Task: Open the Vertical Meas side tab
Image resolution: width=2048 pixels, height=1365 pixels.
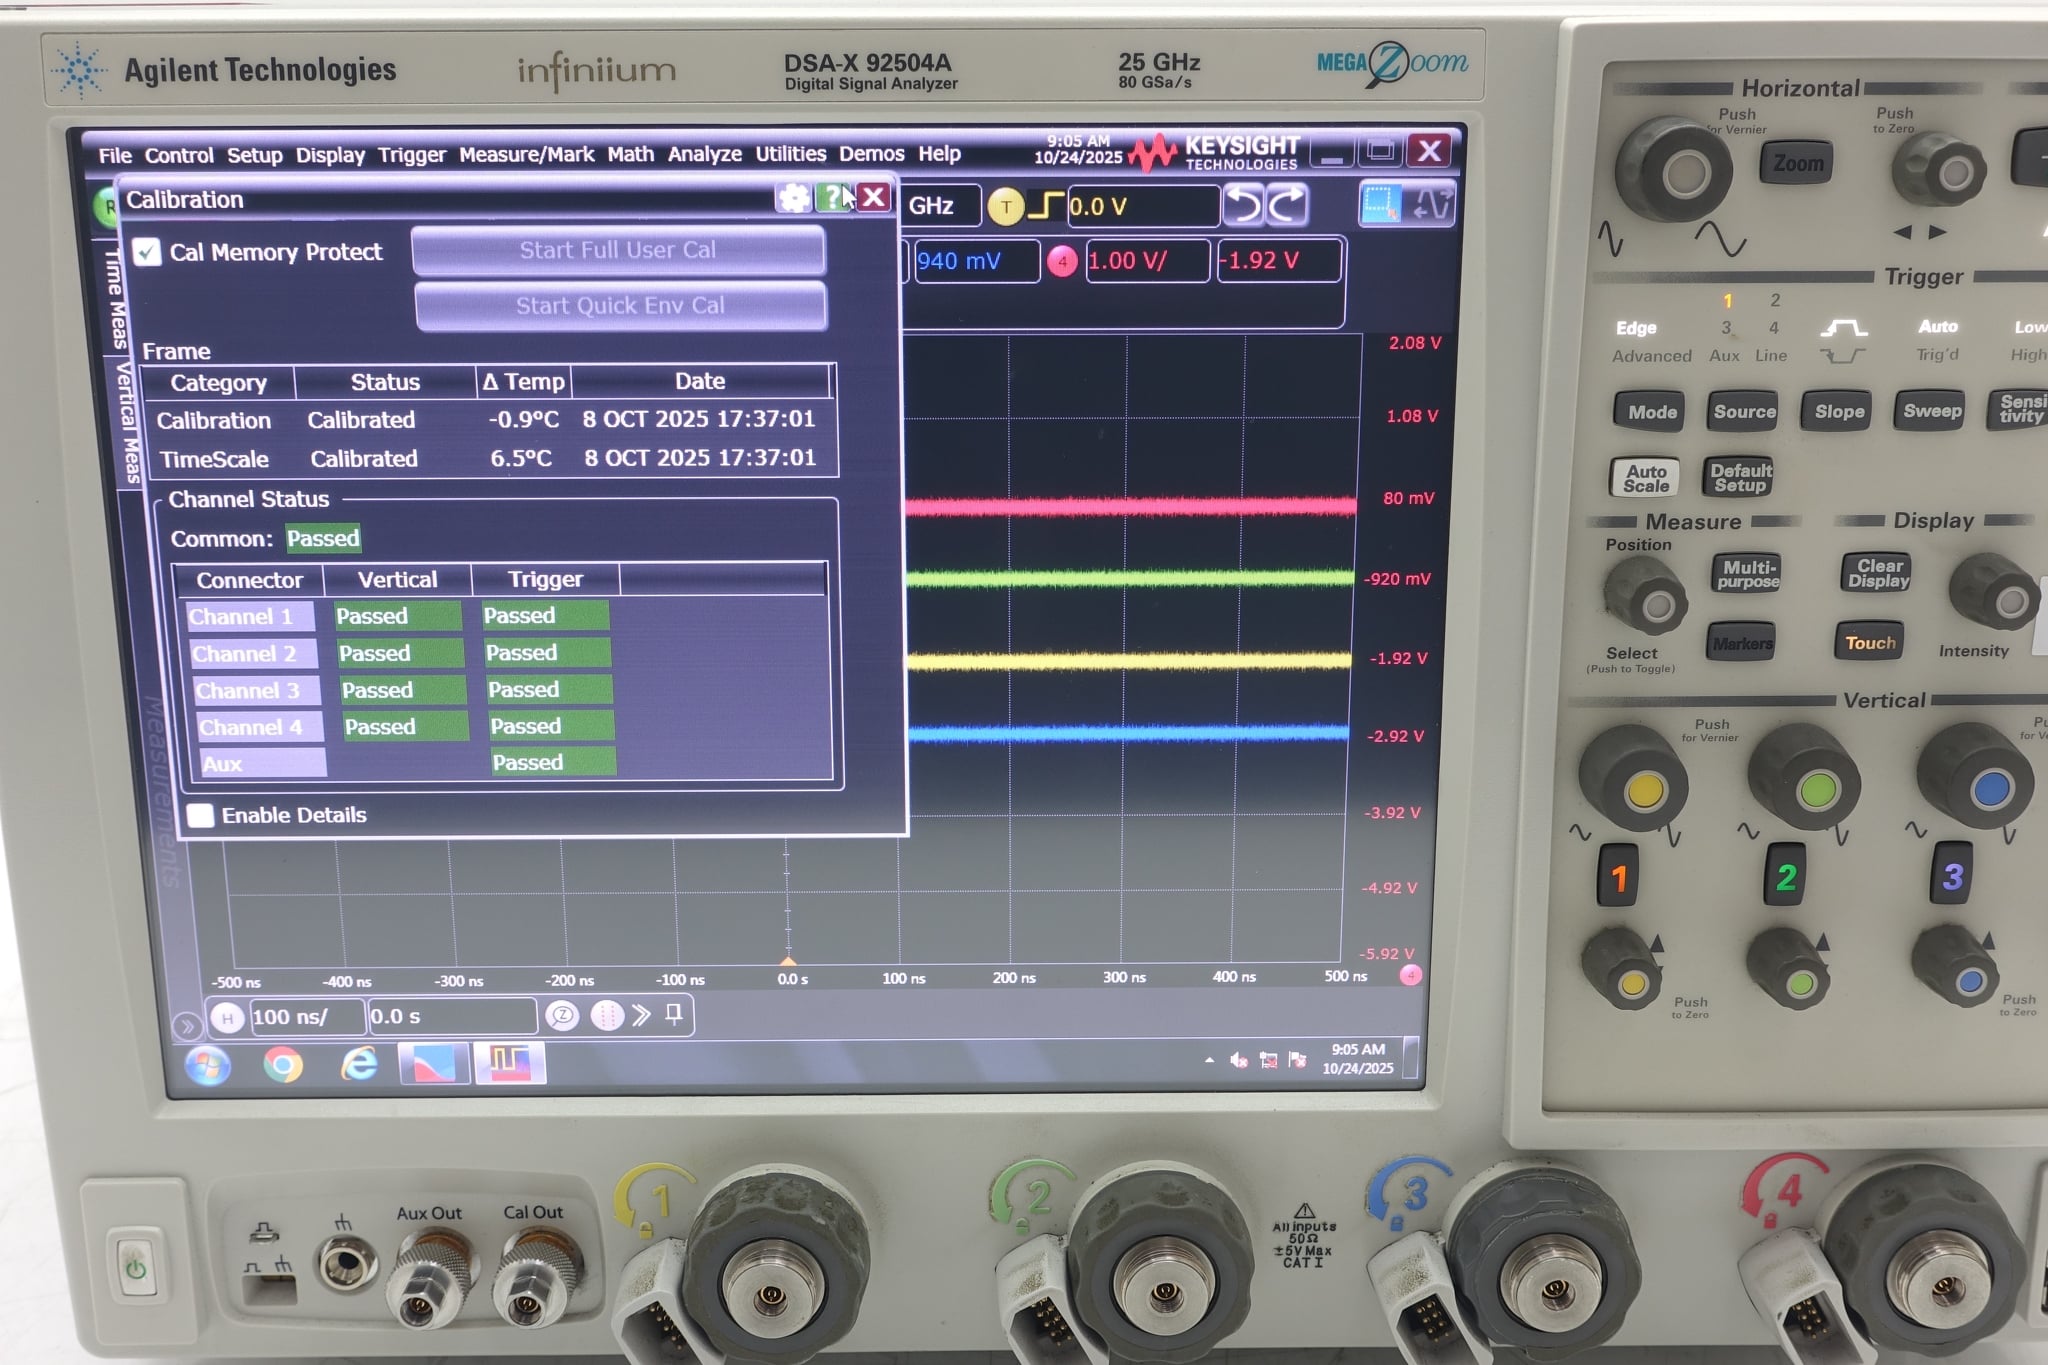Action: [127, 422]
